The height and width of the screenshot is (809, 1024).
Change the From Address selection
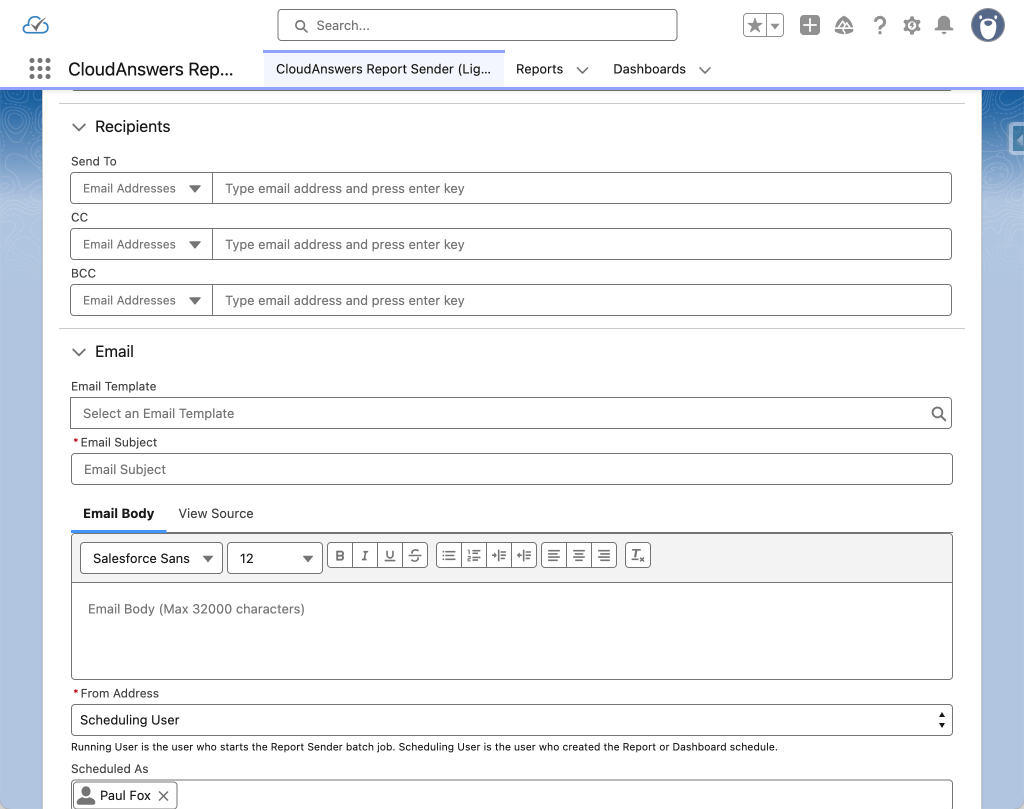point(512,719)
